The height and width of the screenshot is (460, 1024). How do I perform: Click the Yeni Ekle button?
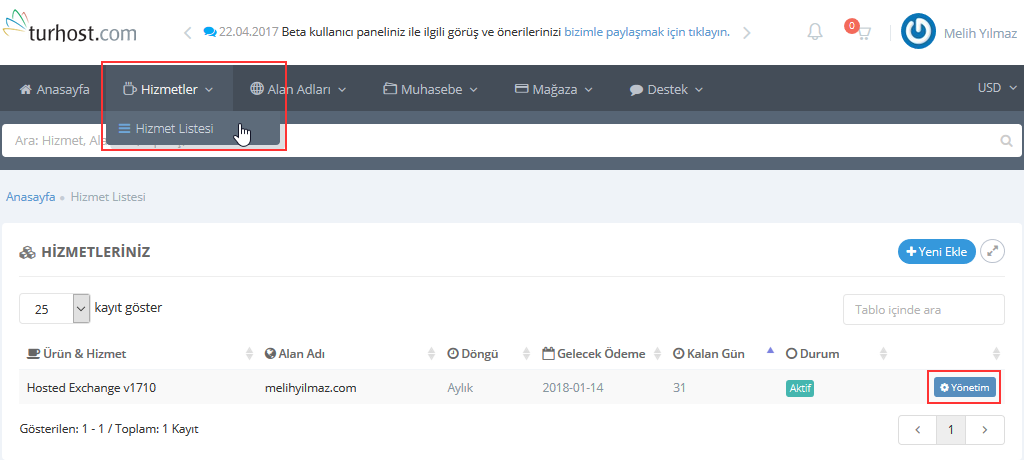936,252
